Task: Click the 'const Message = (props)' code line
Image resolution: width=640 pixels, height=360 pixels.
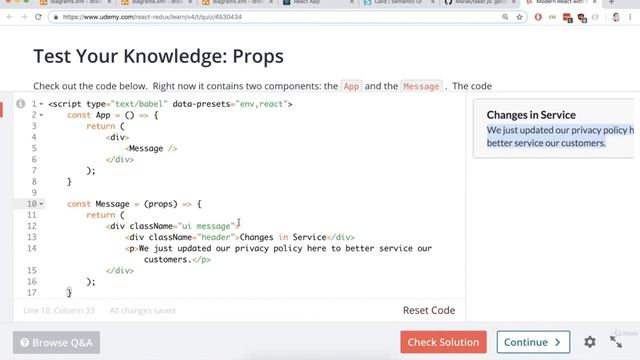Action: point(134,204)
